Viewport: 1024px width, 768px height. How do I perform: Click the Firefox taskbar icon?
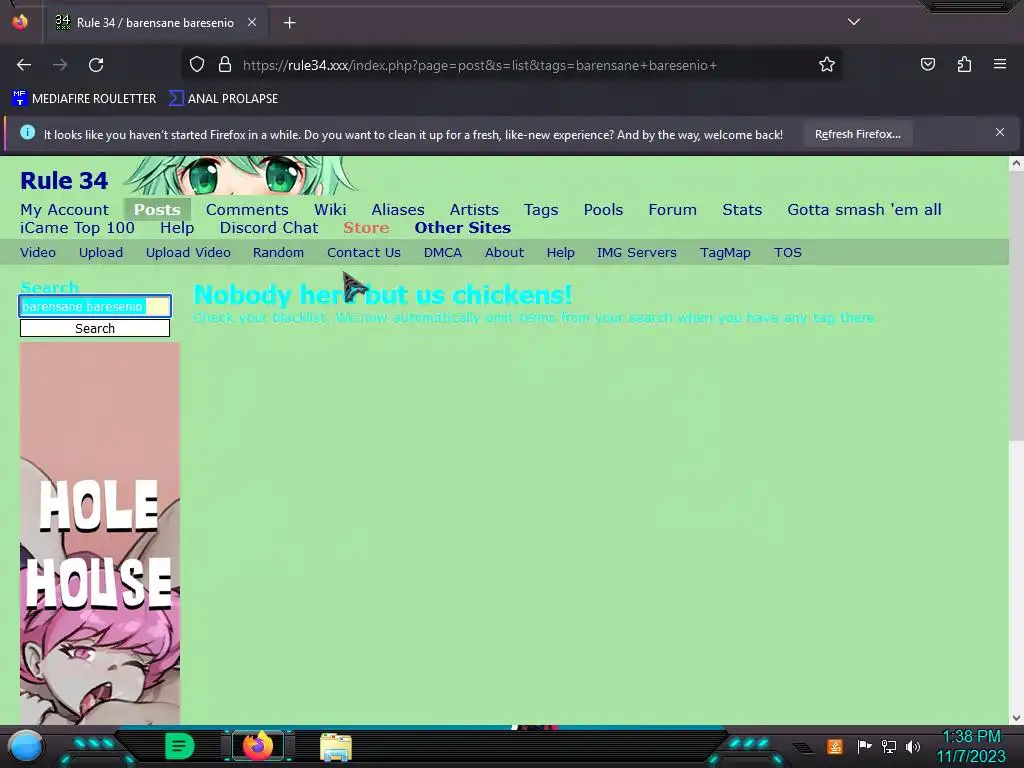click(257, 746)
